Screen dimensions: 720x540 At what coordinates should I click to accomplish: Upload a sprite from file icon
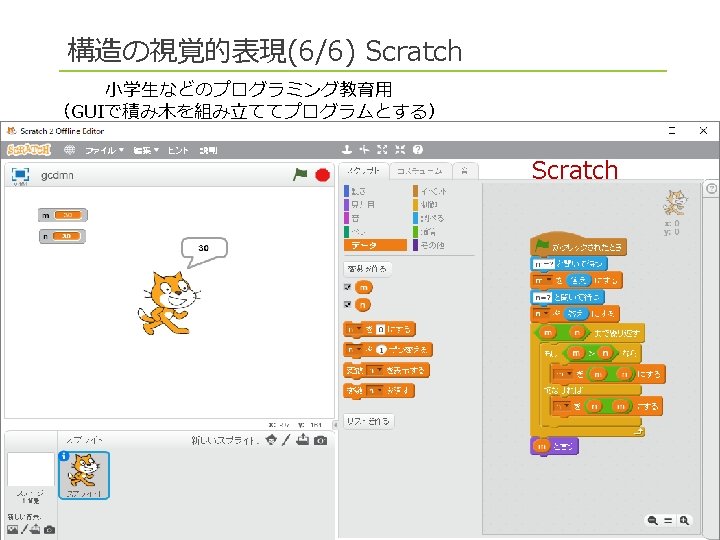click(x=302, y=439)
